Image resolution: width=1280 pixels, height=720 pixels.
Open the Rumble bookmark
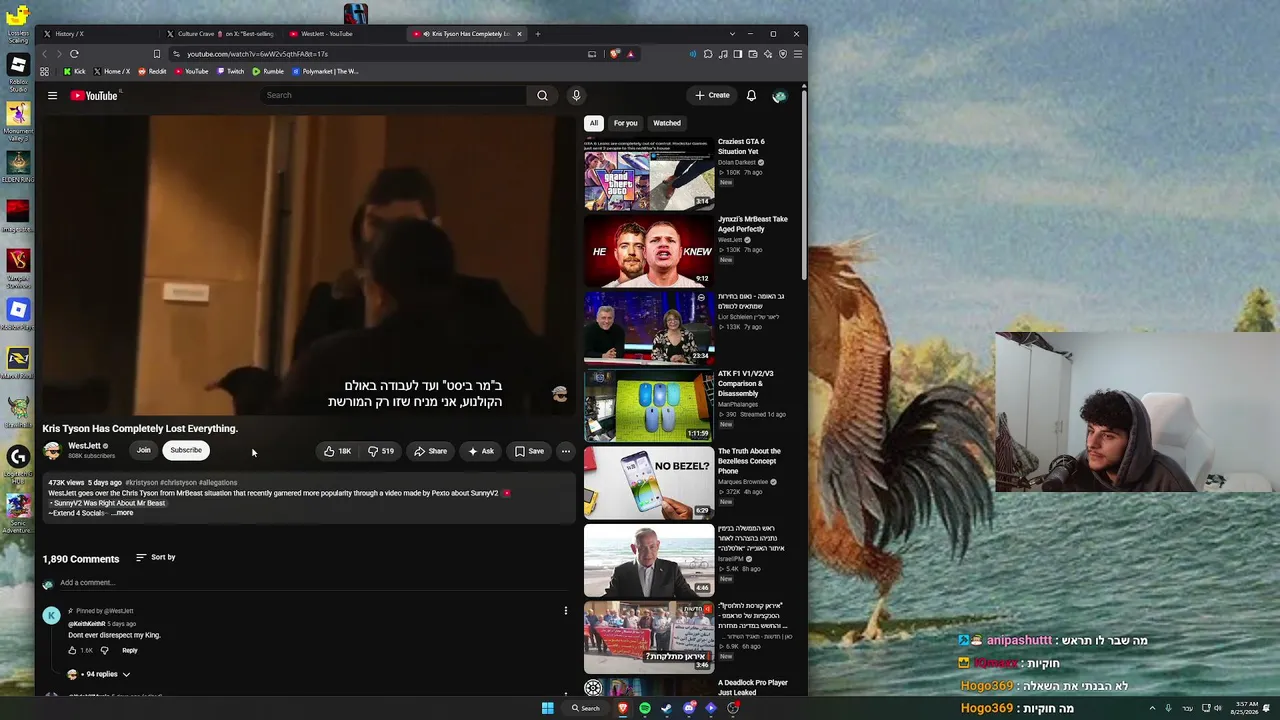(268, 72)
